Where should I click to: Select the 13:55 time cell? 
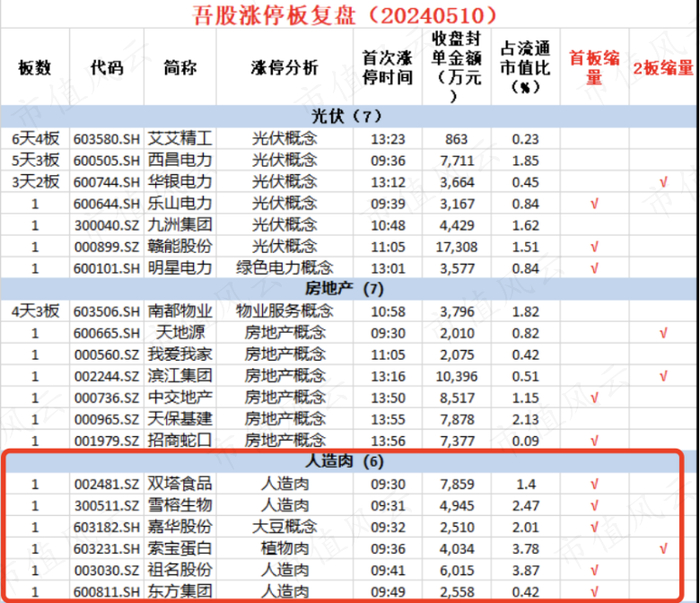click(x=388, y=420)
